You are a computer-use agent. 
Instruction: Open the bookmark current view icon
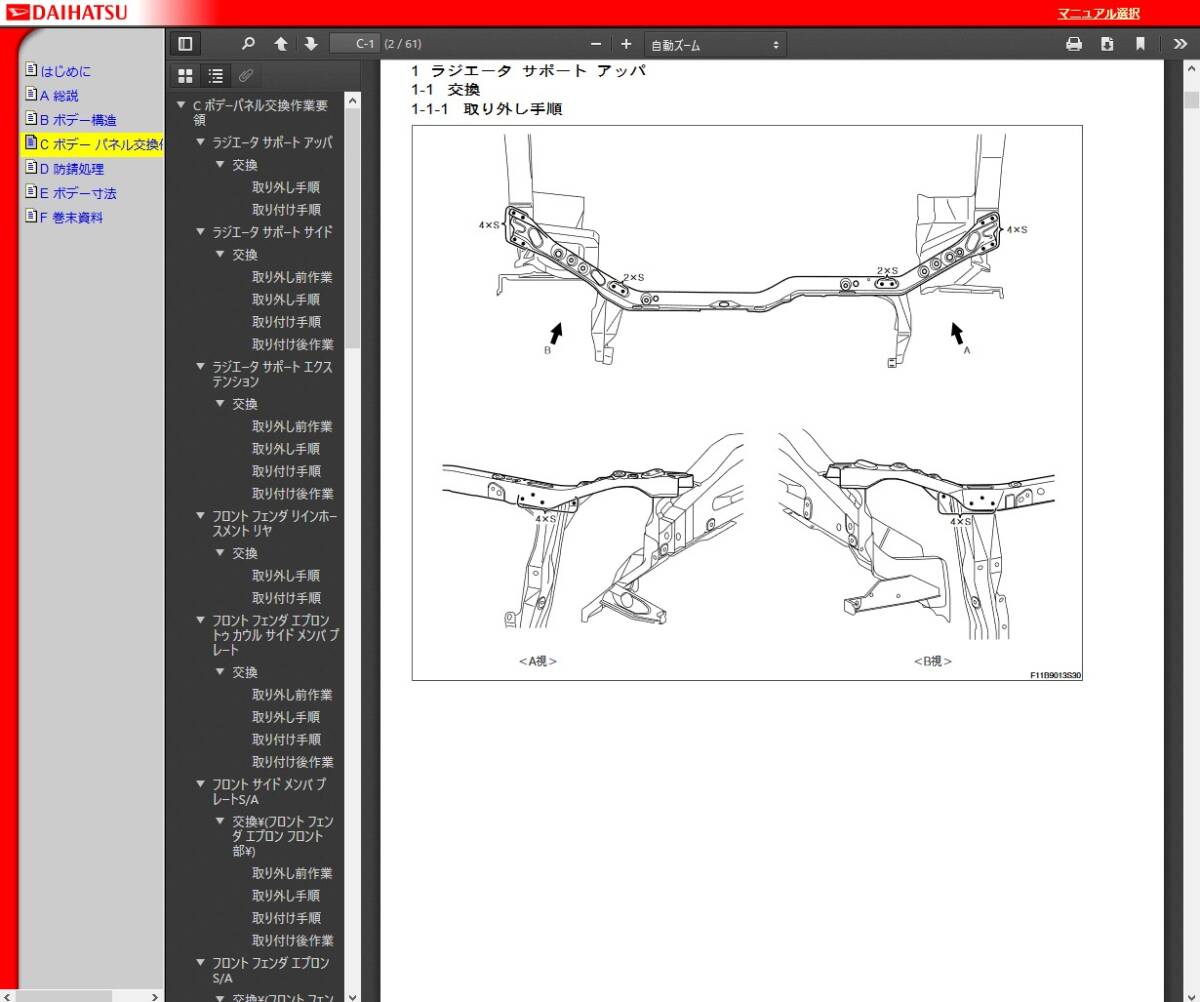click(x=1140, y=44)
